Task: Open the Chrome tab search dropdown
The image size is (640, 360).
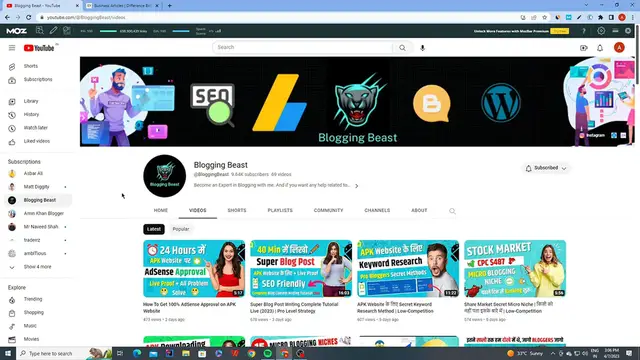Action: (587, 5)
